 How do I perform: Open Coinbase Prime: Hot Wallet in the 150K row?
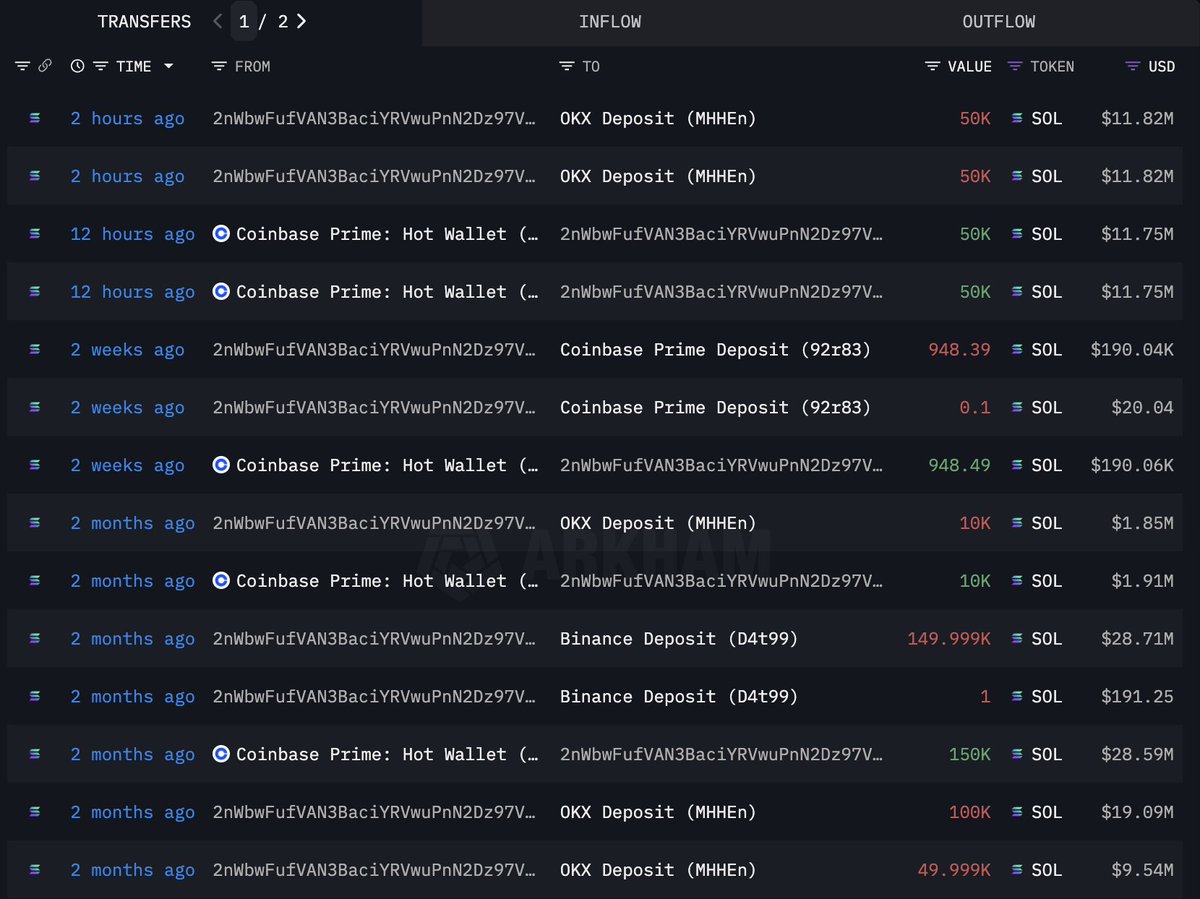click(387, 755)
